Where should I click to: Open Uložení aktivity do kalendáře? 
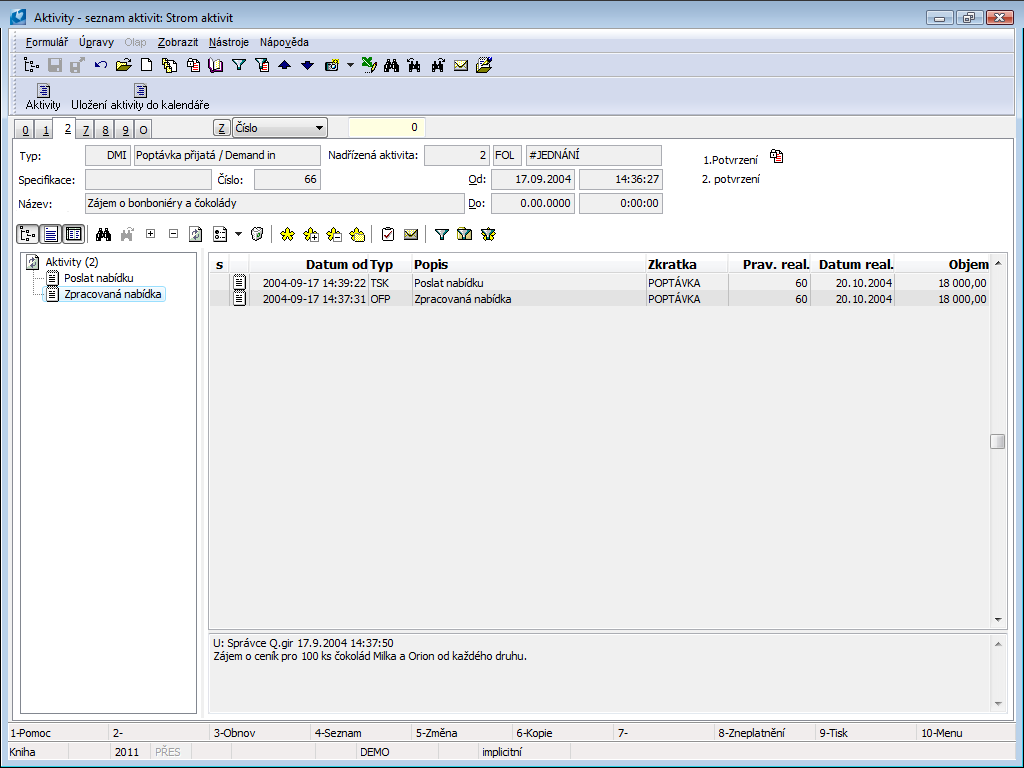(140, 97)
